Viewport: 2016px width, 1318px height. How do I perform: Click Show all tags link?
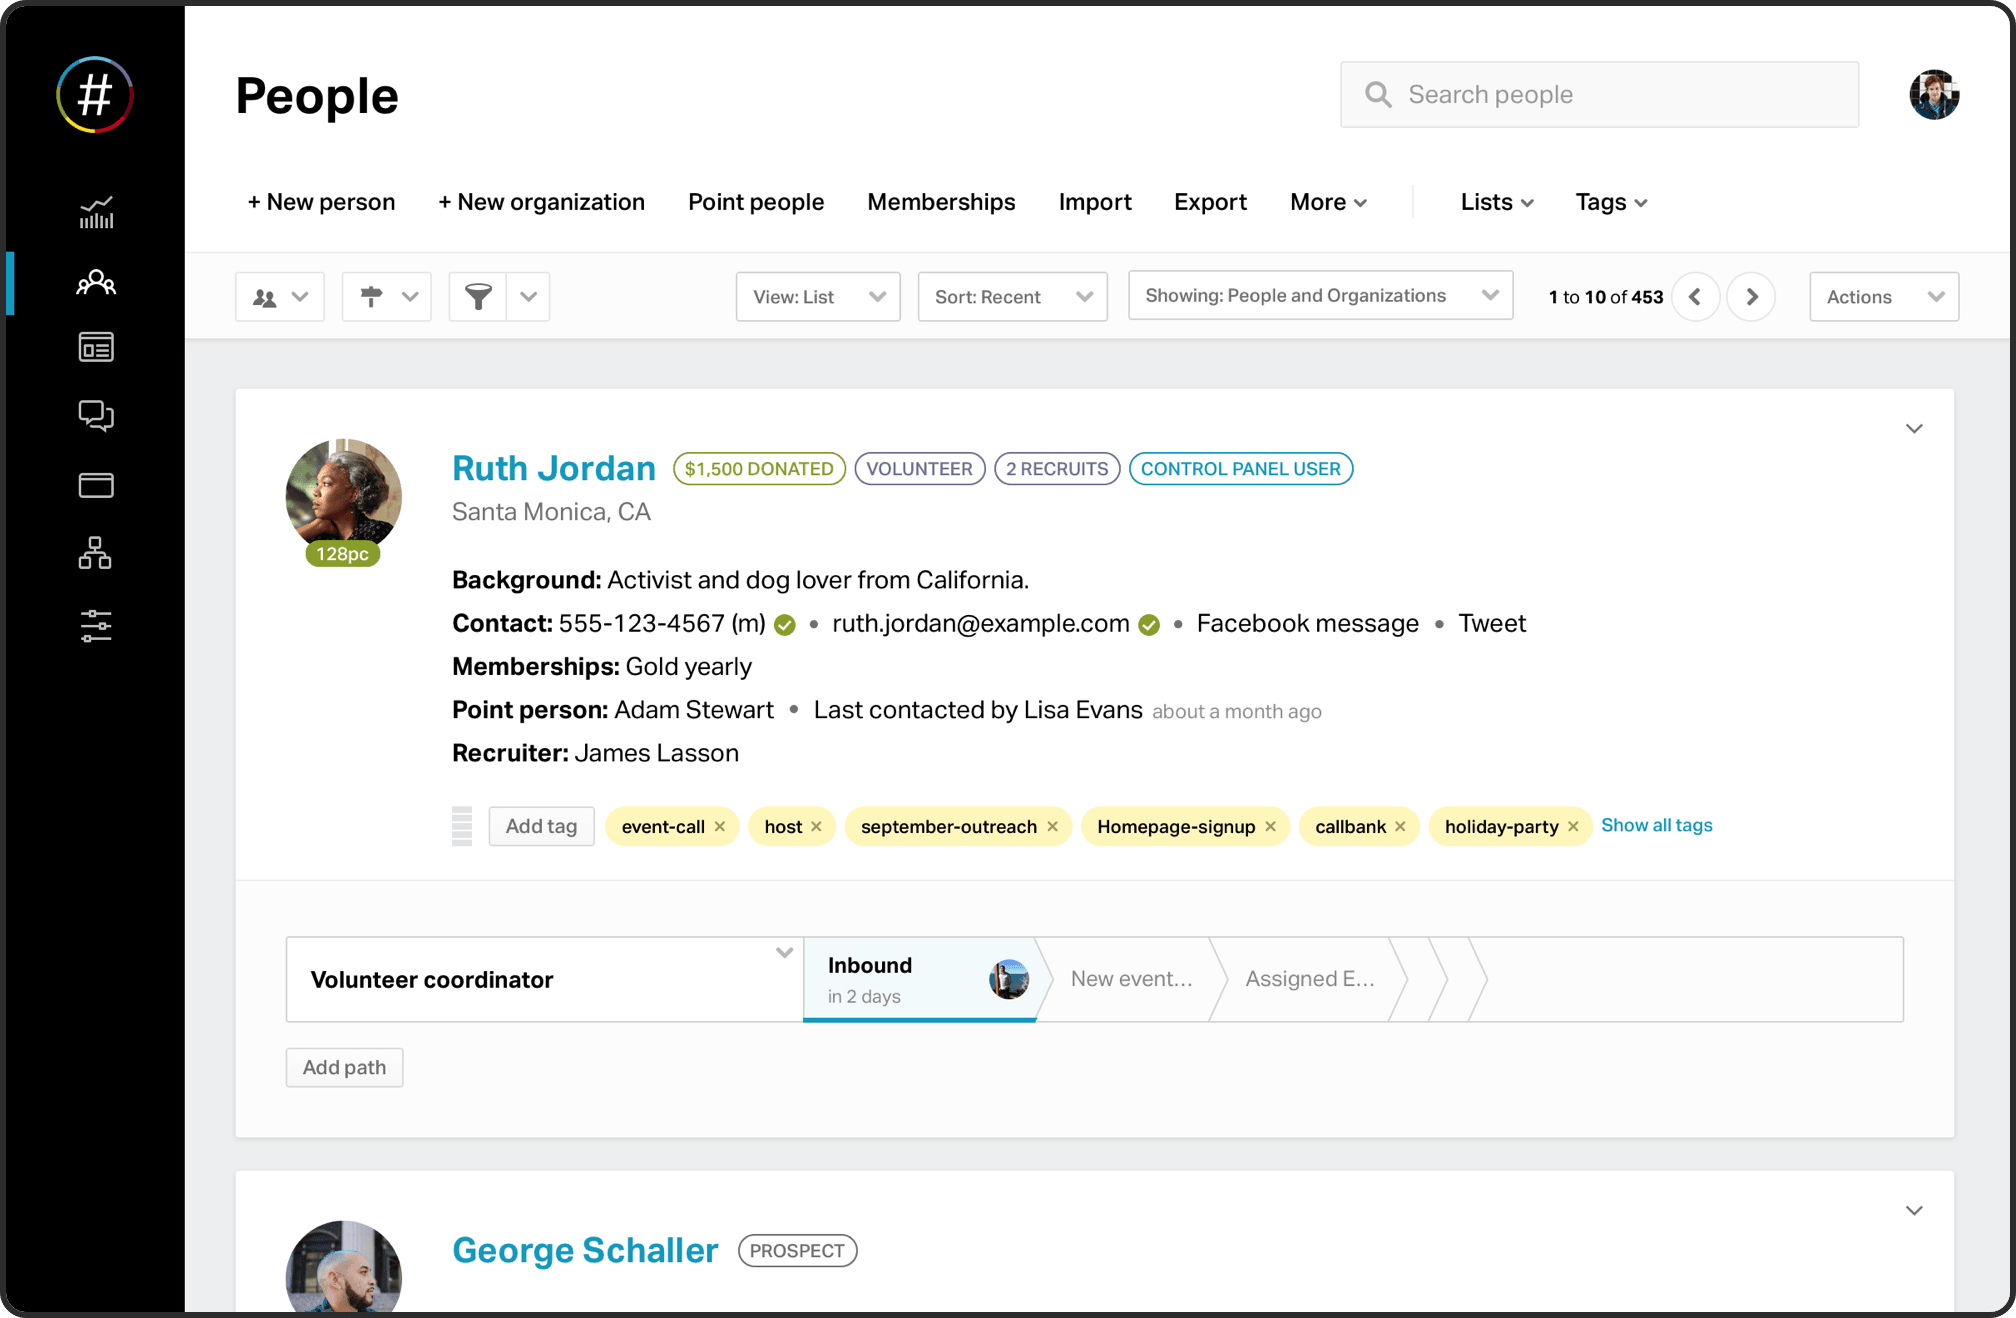tap(1656, 825)
